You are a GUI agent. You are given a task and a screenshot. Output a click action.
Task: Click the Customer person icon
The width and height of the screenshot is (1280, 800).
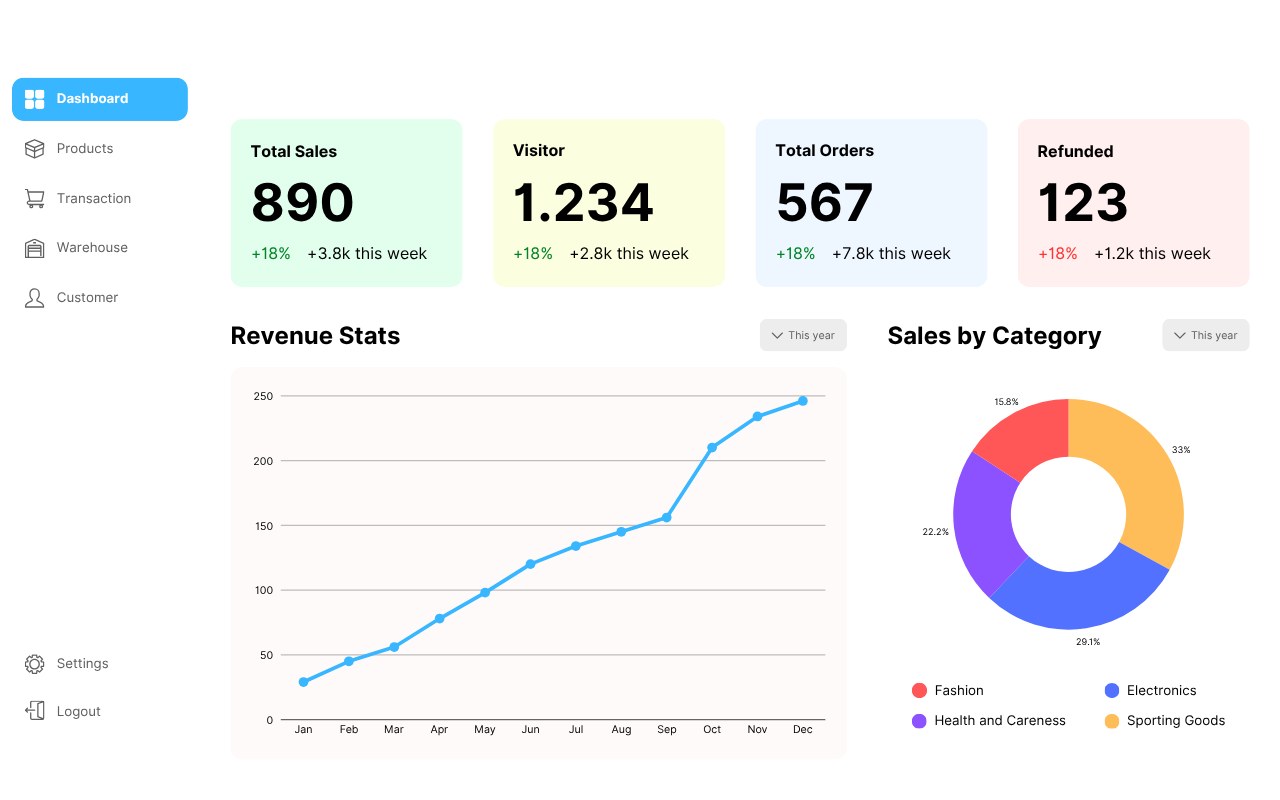35,298
